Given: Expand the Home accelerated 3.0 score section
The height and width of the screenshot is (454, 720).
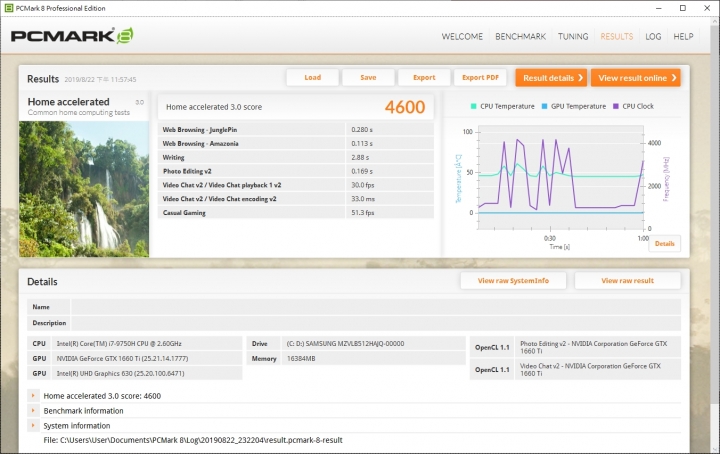Looking at the screenshot, I should [34, 396].
